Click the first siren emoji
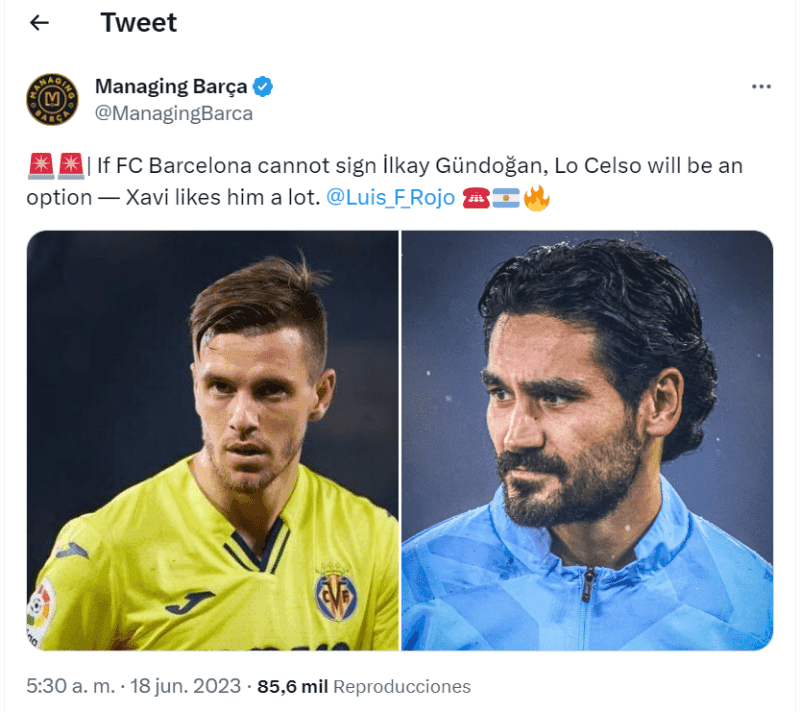 tap(41, 166)
